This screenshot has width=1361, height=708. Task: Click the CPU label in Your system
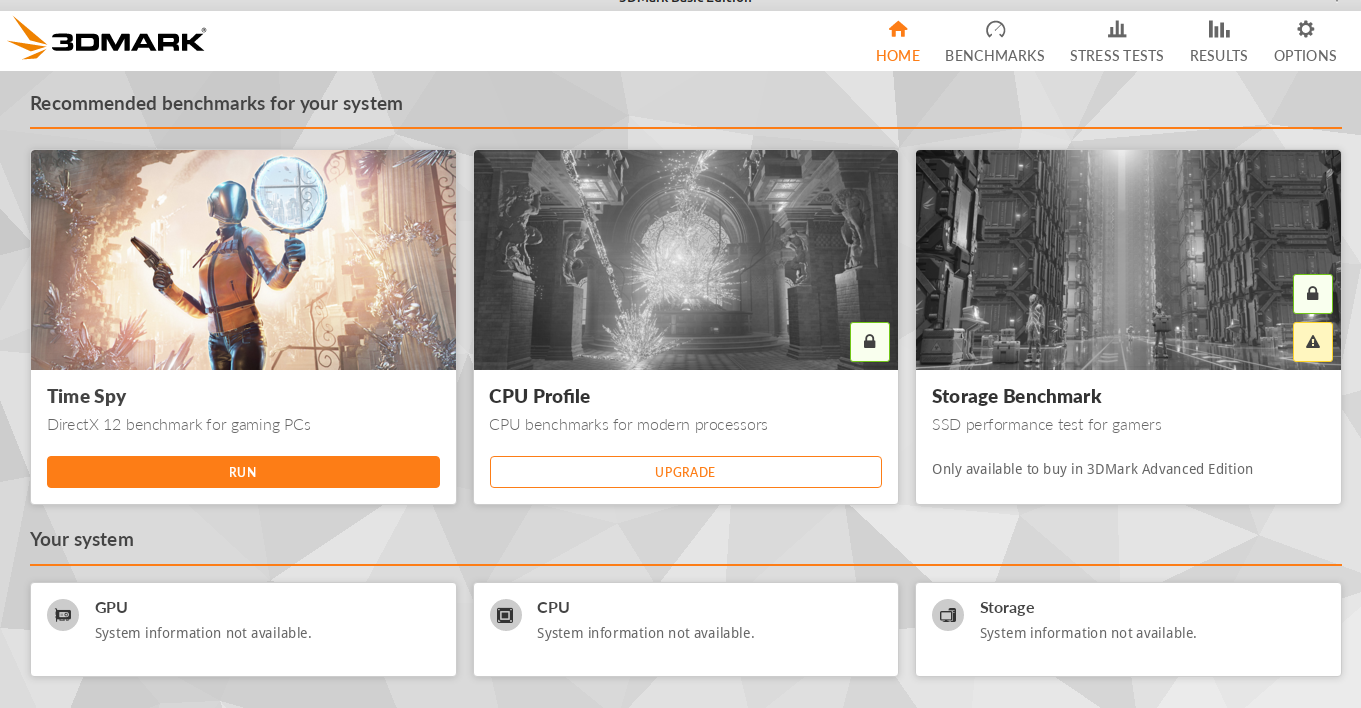pyautogui.click(x=553, y=607)
